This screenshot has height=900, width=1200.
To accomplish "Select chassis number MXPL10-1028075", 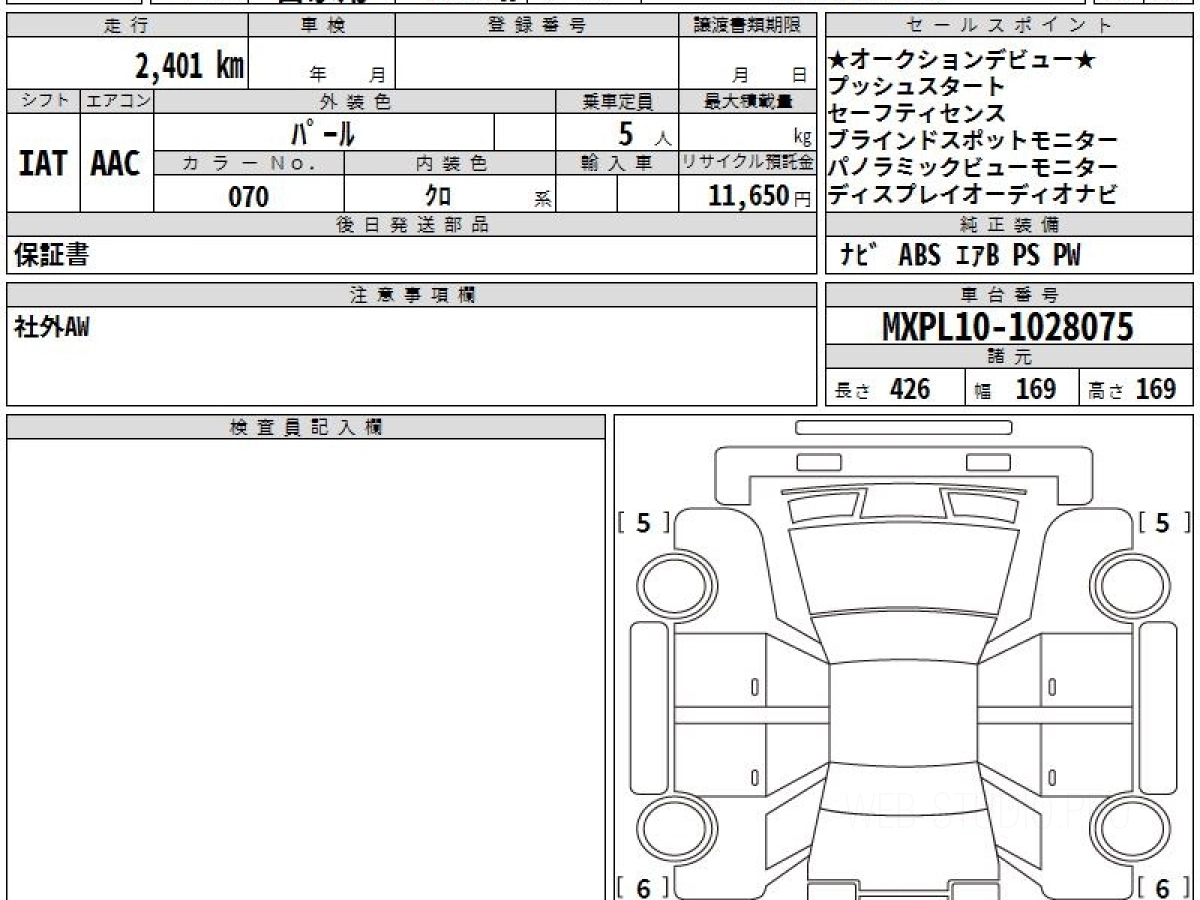I will click(1008, 327).
